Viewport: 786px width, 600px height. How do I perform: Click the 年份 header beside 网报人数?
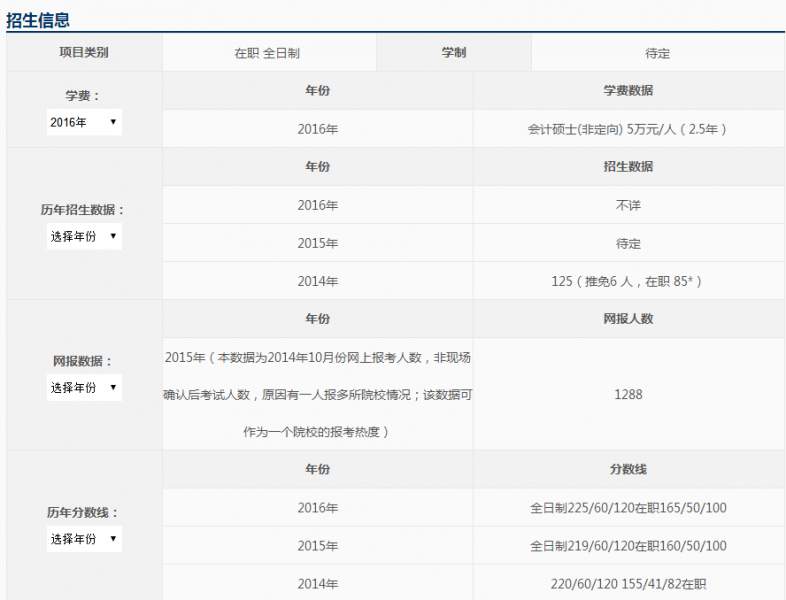(x=318, y=318)
